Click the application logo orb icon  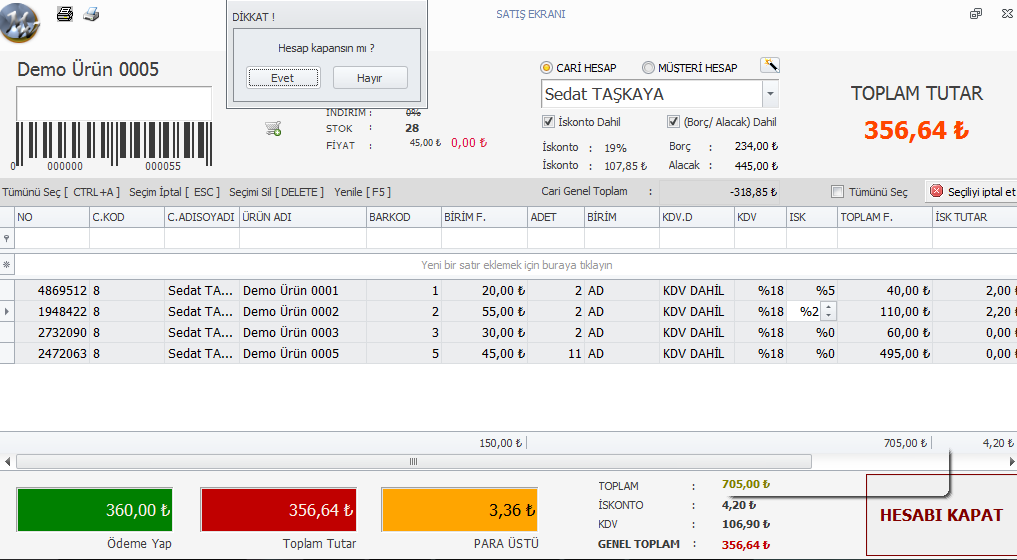[20, 20]
